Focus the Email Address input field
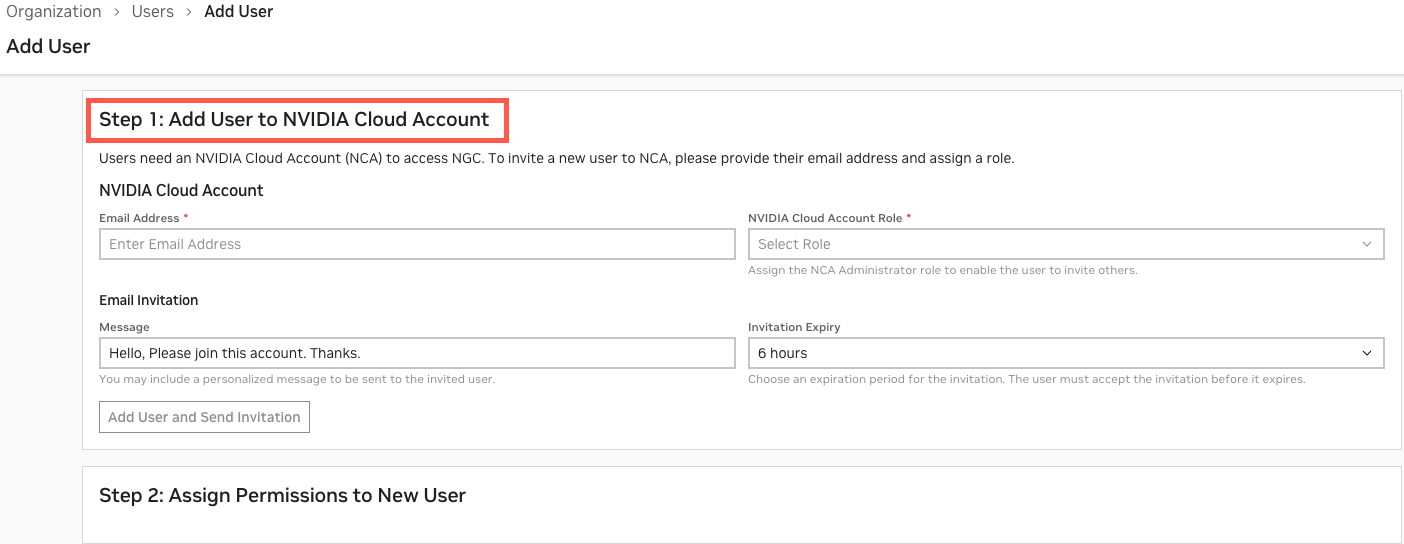This screenshot has height=544, width=1404. [x=417, y=244]
